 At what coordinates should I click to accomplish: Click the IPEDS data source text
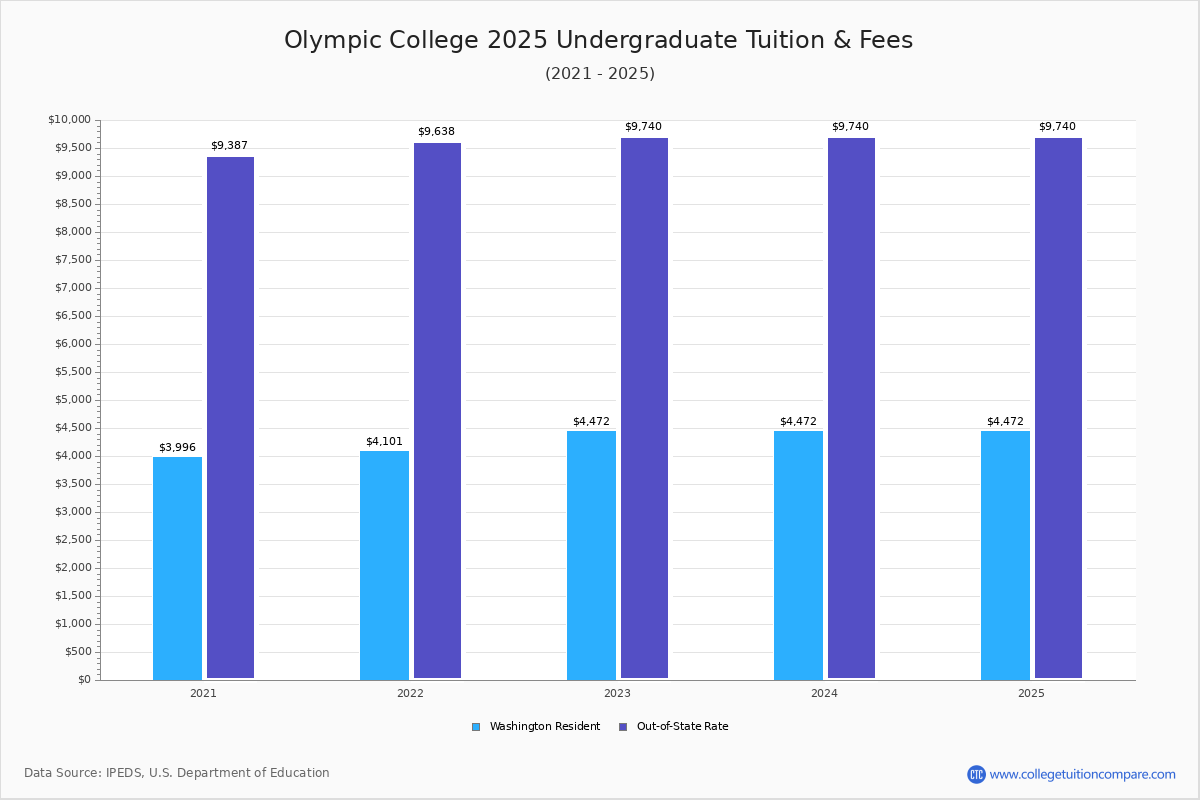177,773
